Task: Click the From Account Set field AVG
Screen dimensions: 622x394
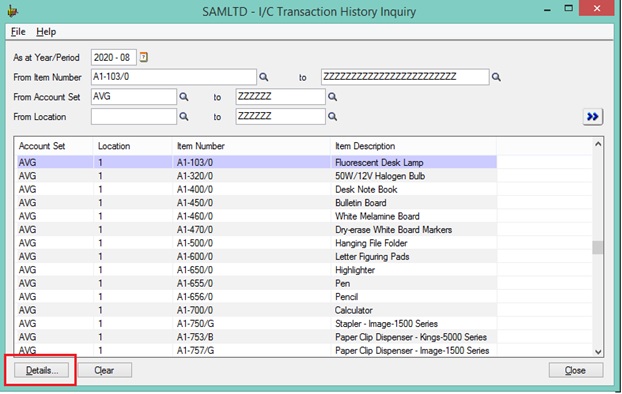Action: click(x=134, y=96)
